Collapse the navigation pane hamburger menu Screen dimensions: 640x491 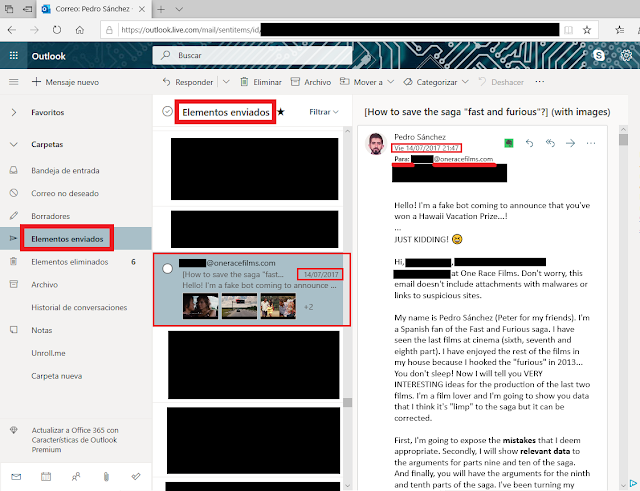pos(13,82)
